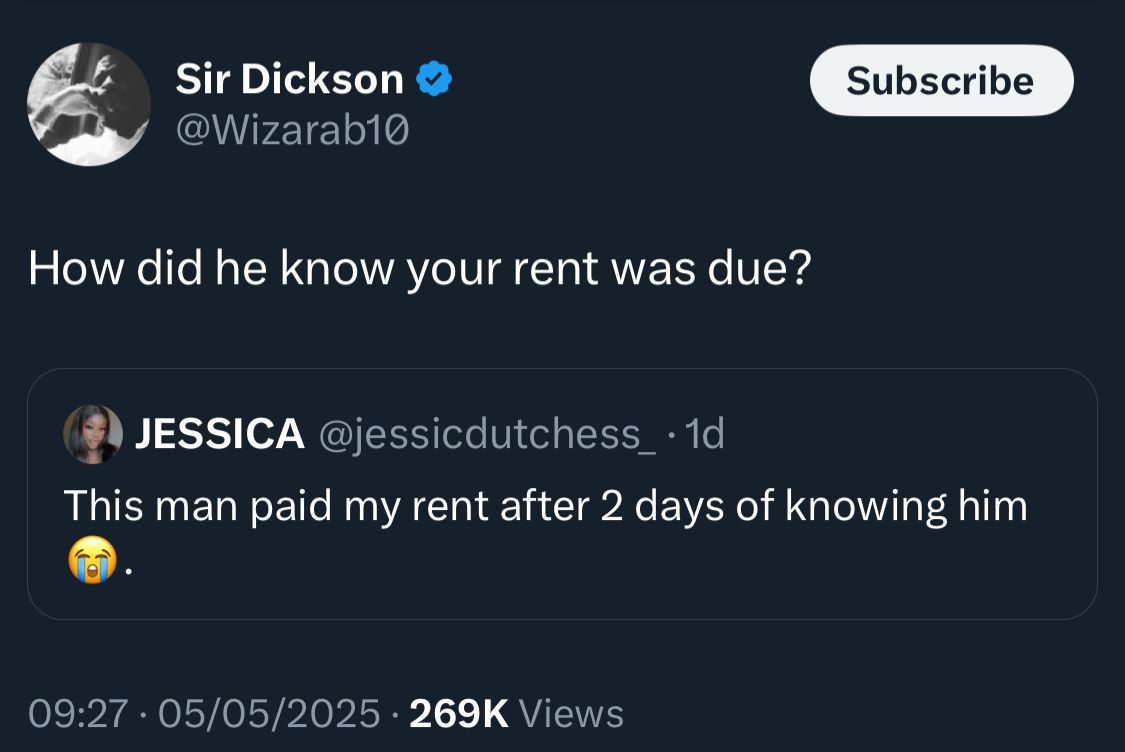Open the @Wizarab10 handle link
1125x752 pixels.
pyautogui.click(x=292, y=129)
